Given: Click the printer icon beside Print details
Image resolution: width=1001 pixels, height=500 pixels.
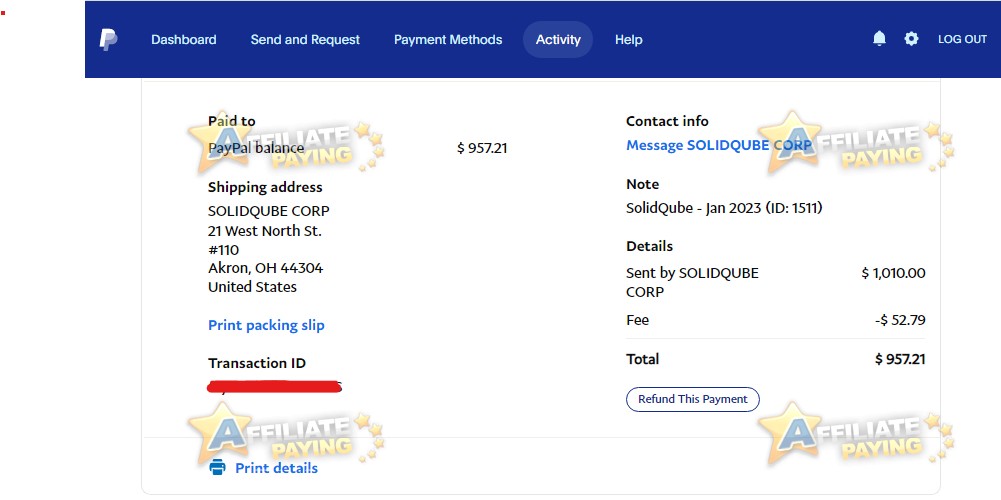Looking at the screenshot, I should (217, 467).
